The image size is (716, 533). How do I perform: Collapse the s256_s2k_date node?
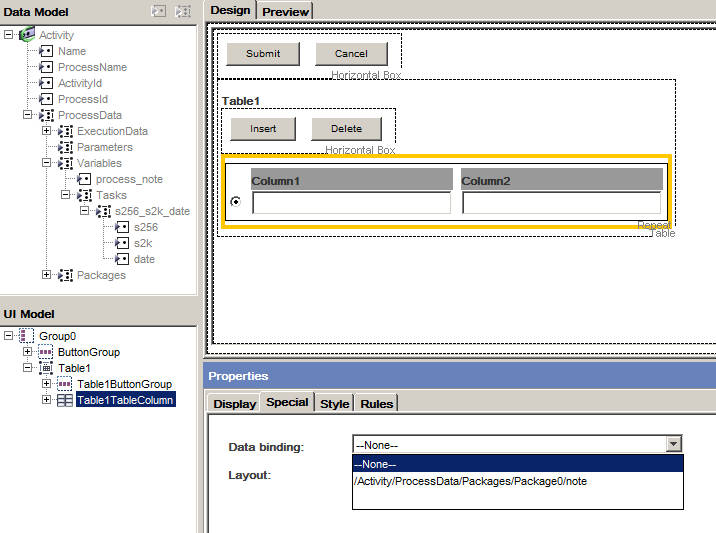click(x=84, y=211)
